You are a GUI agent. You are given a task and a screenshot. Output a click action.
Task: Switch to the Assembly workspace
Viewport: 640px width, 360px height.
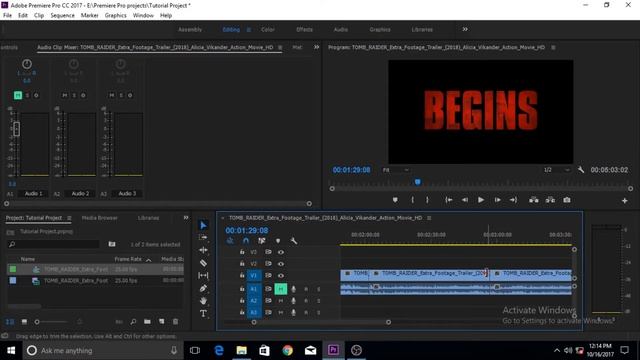point(190,29)
